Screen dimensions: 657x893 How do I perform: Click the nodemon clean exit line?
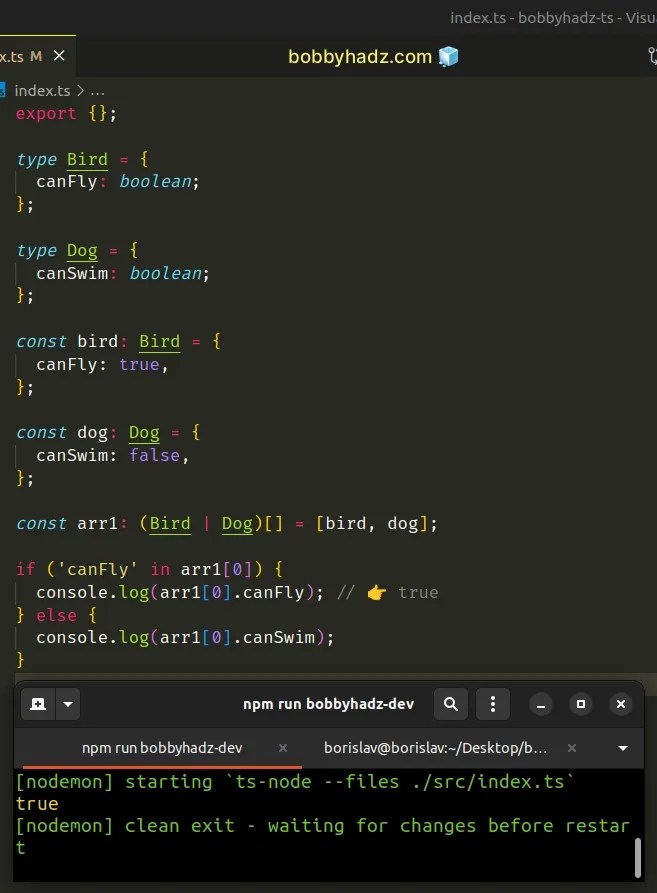point(322,837)
